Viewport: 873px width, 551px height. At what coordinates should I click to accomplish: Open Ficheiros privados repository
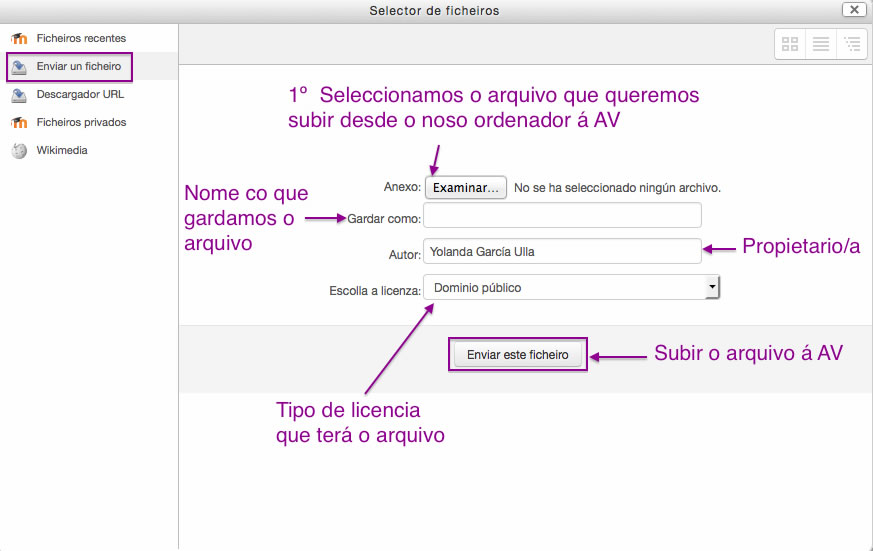[x=81, y=122]
